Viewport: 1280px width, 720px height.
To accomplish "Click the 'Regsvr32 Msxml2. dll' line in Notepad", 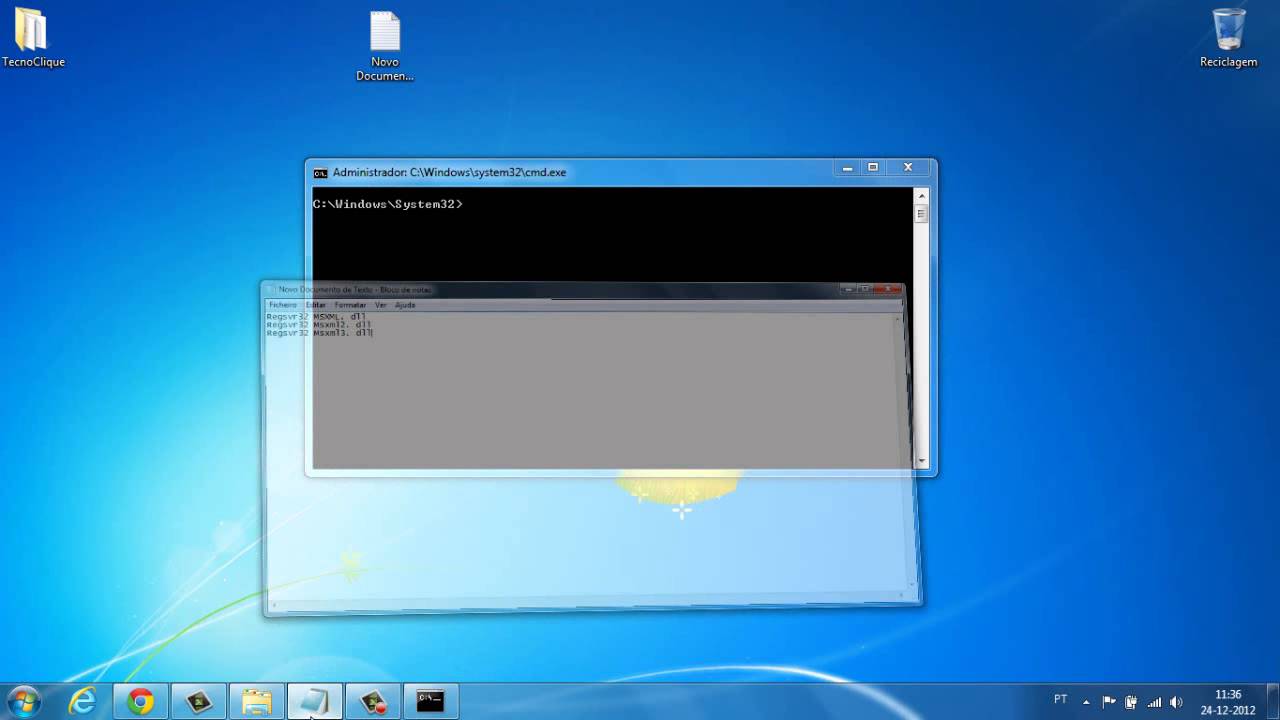I will click(x=319, y=324).
